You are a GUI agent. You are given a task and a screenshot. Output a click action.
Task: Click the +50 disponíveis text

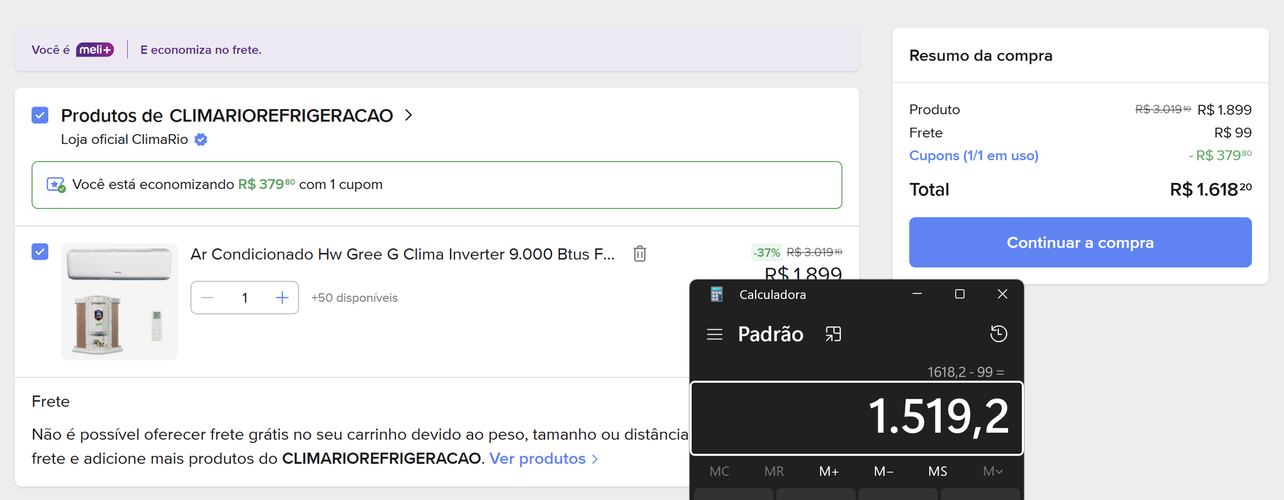point(354,298)
